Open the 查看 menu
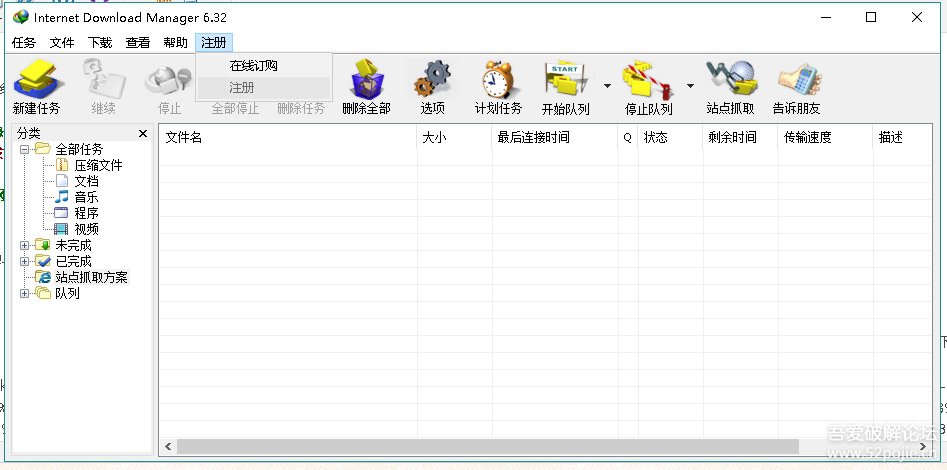 [x=138, y=43]
